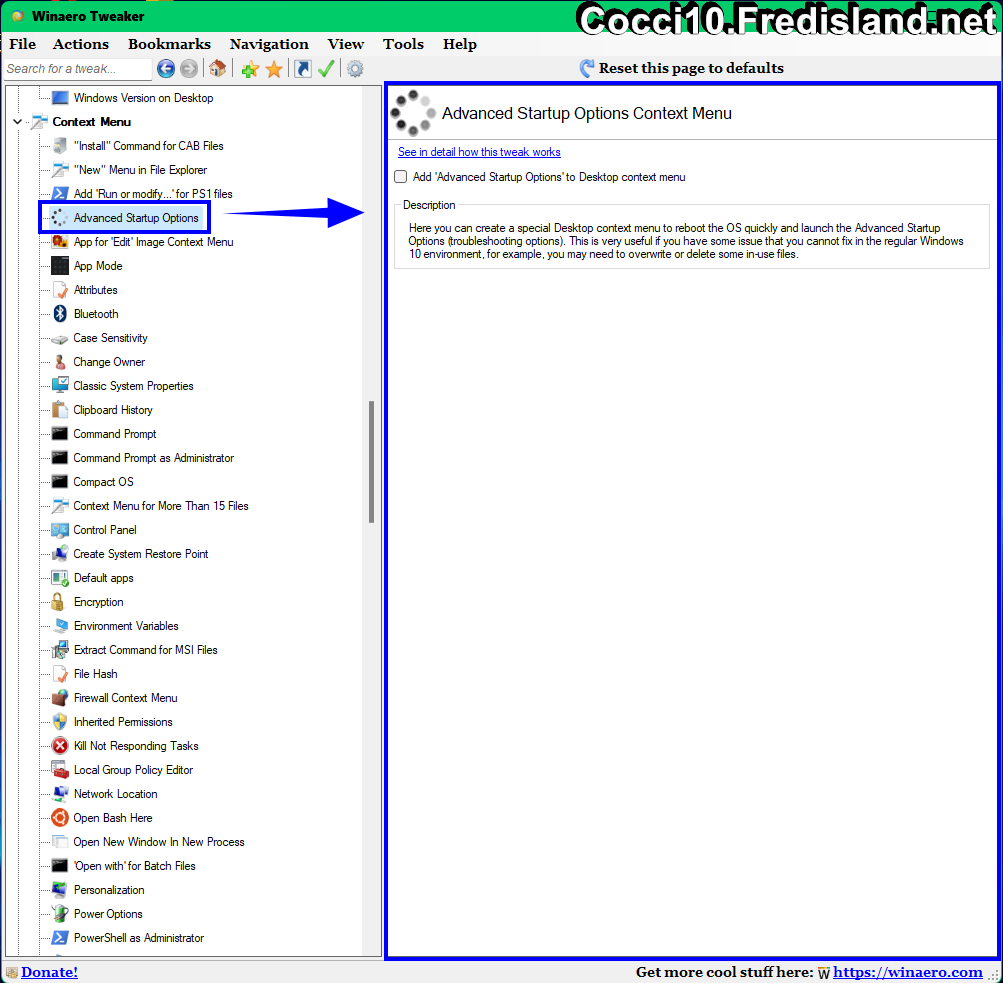Screen dimensions: 1003x983
Task: Open the Help menu
Action: tap(459, 44)
